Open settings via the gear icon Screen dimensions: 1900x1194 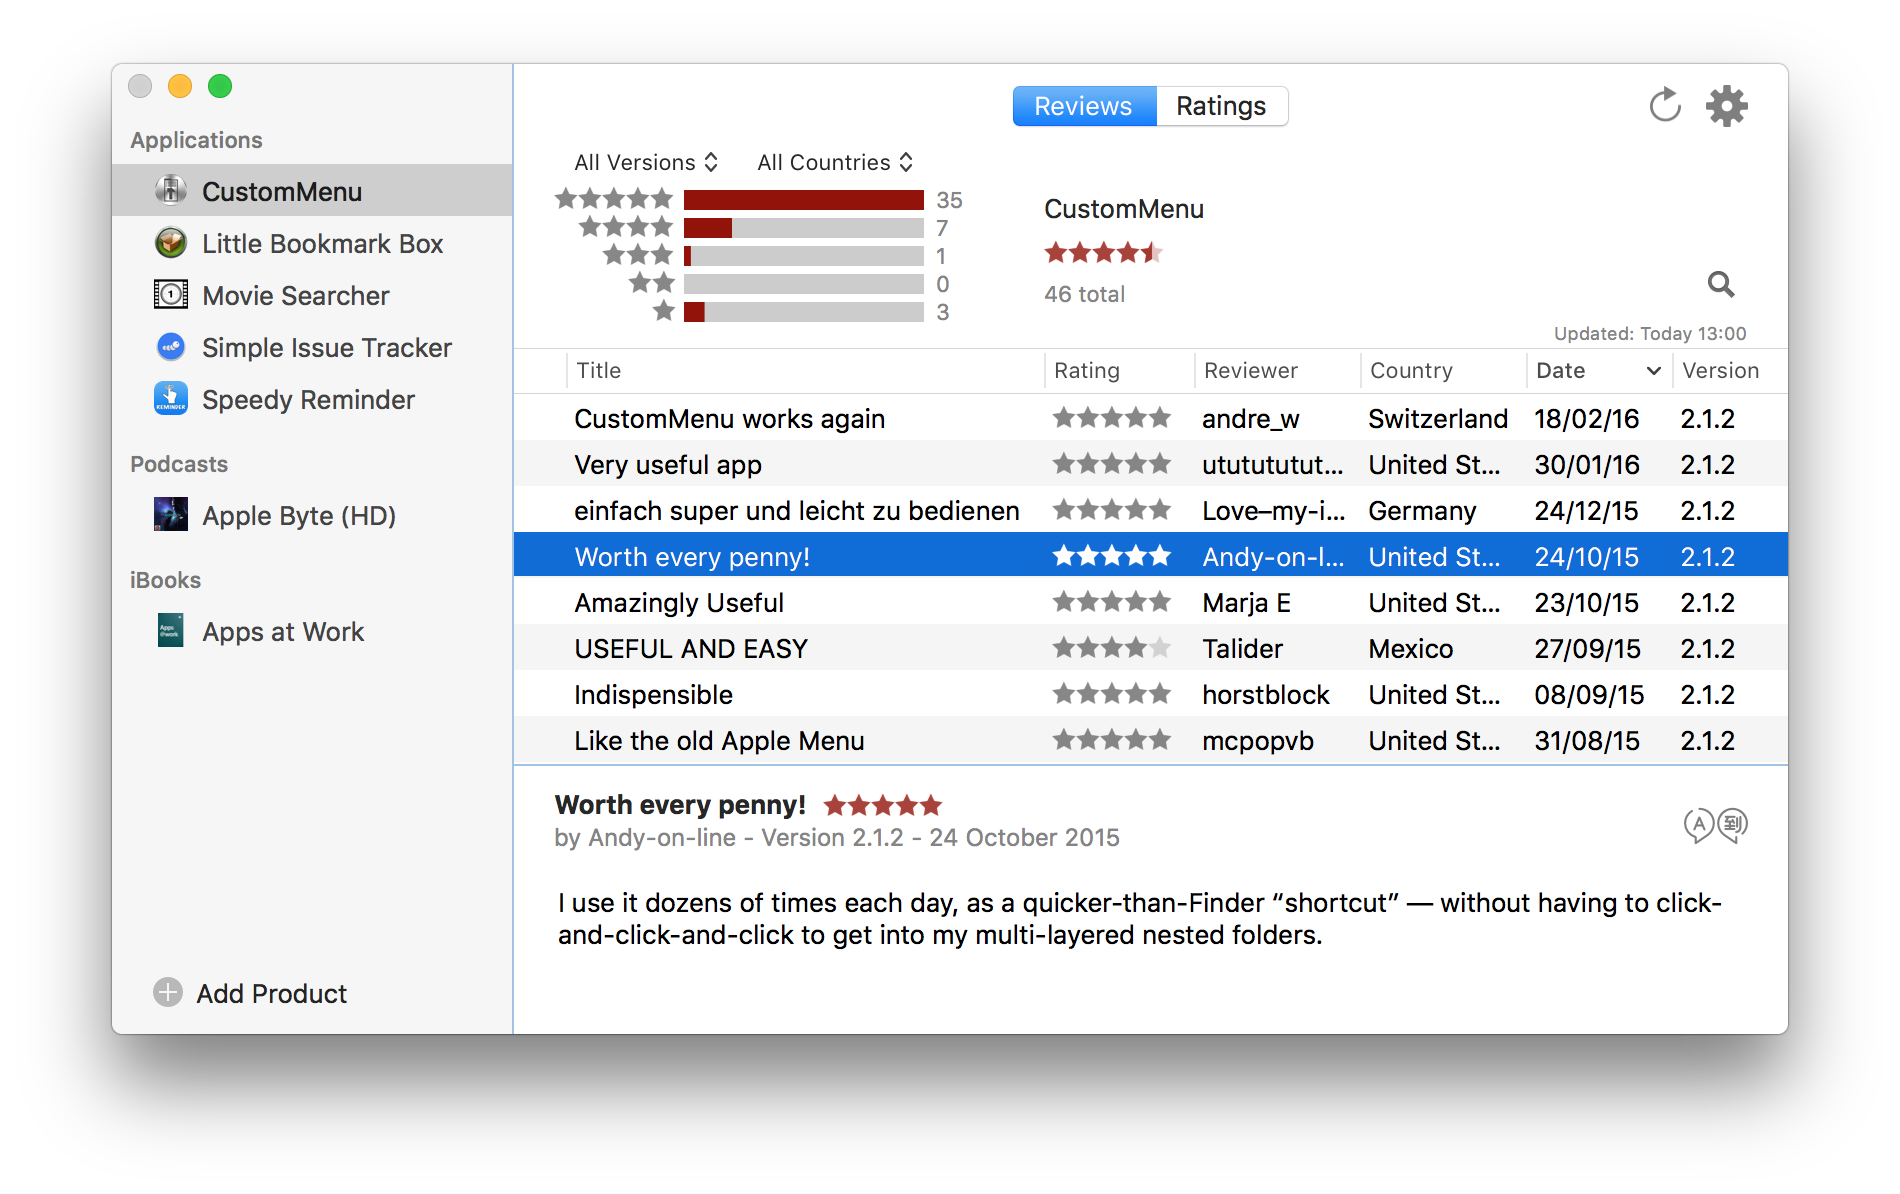[x=1727, y=105]
